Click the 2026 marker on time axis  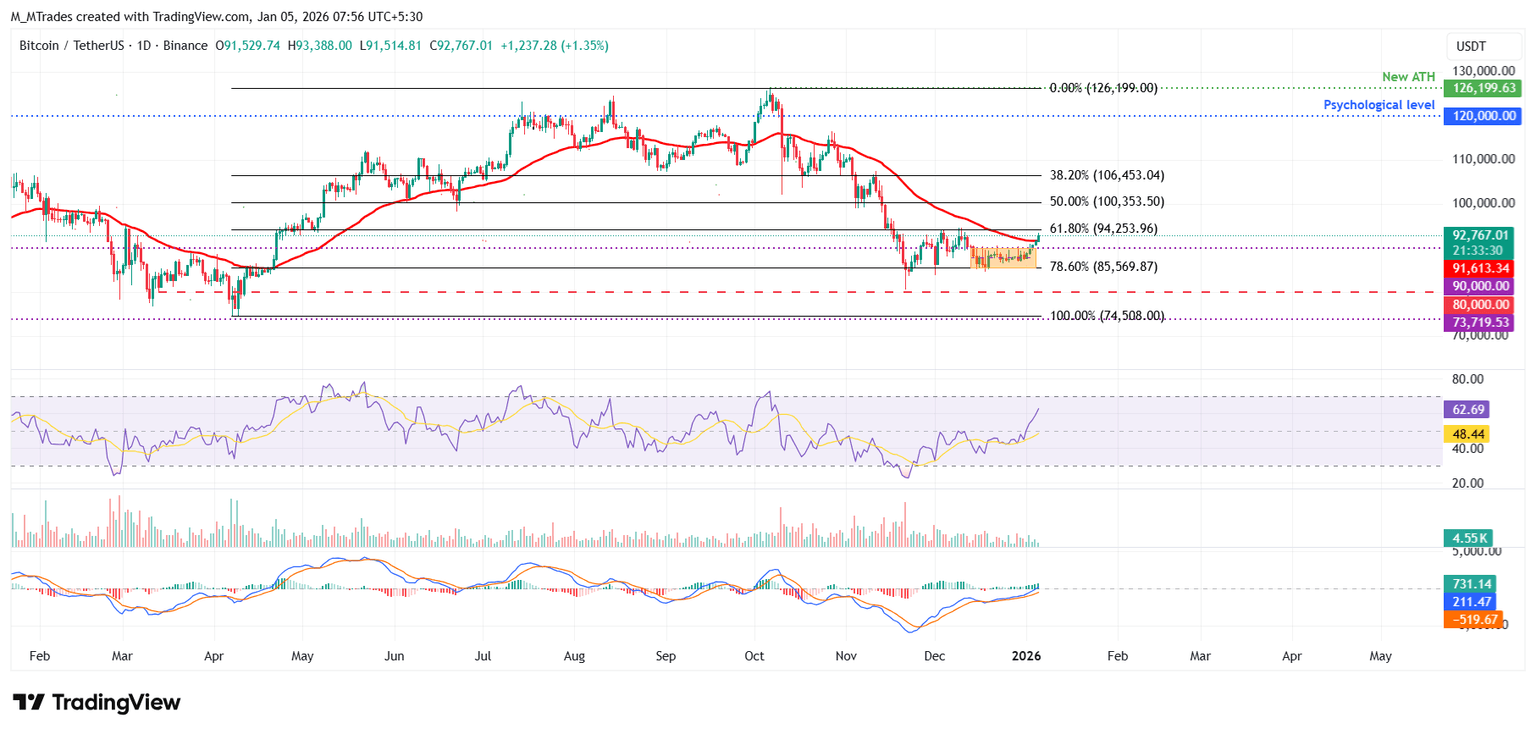click(1026, 657)
